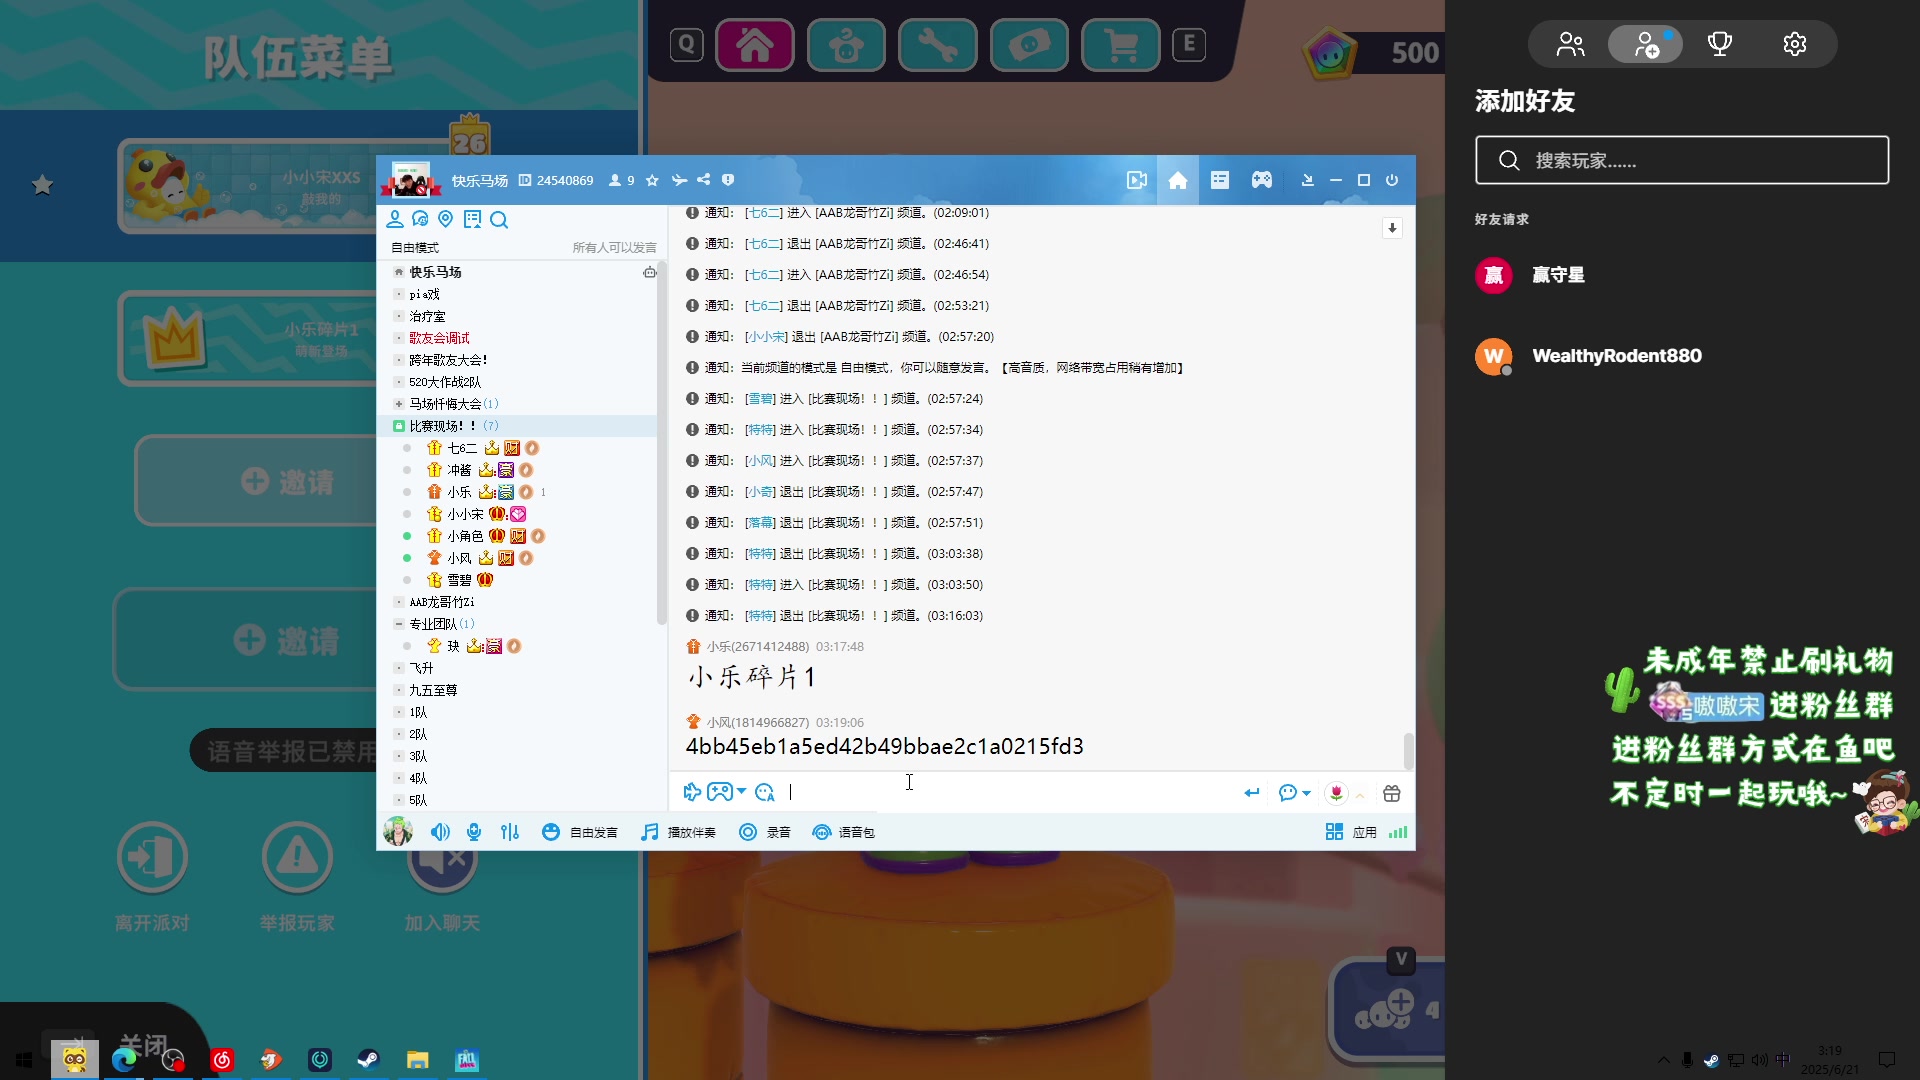This screenshot has height=1080, width=1920.
Task: Open Microsoft Edge from the taskbar
Action: pos(124,1059)
